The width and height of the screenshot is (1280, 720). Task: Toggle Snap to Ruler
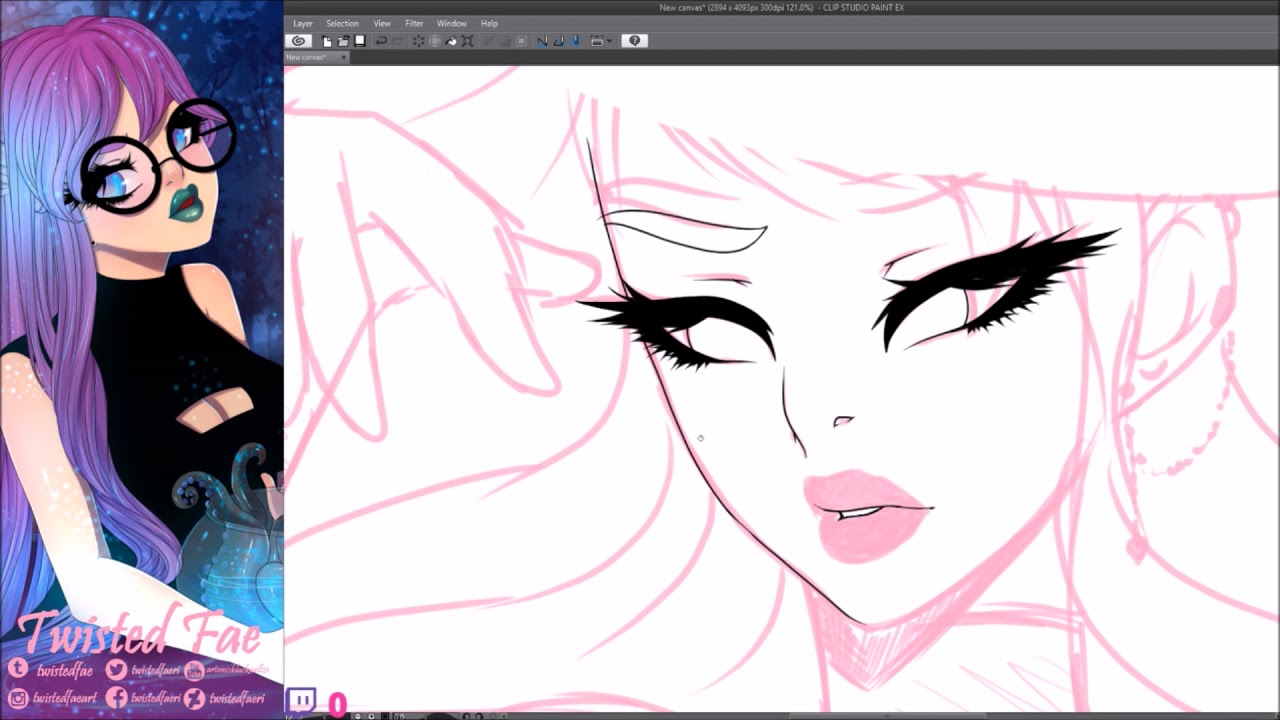(542, 41)
